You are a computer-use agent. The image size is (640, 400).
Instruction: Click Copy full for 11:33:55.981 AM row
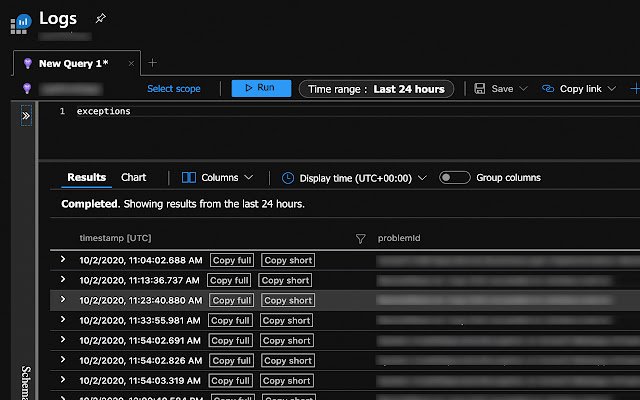pyautogui.click(x=230, y=320)
